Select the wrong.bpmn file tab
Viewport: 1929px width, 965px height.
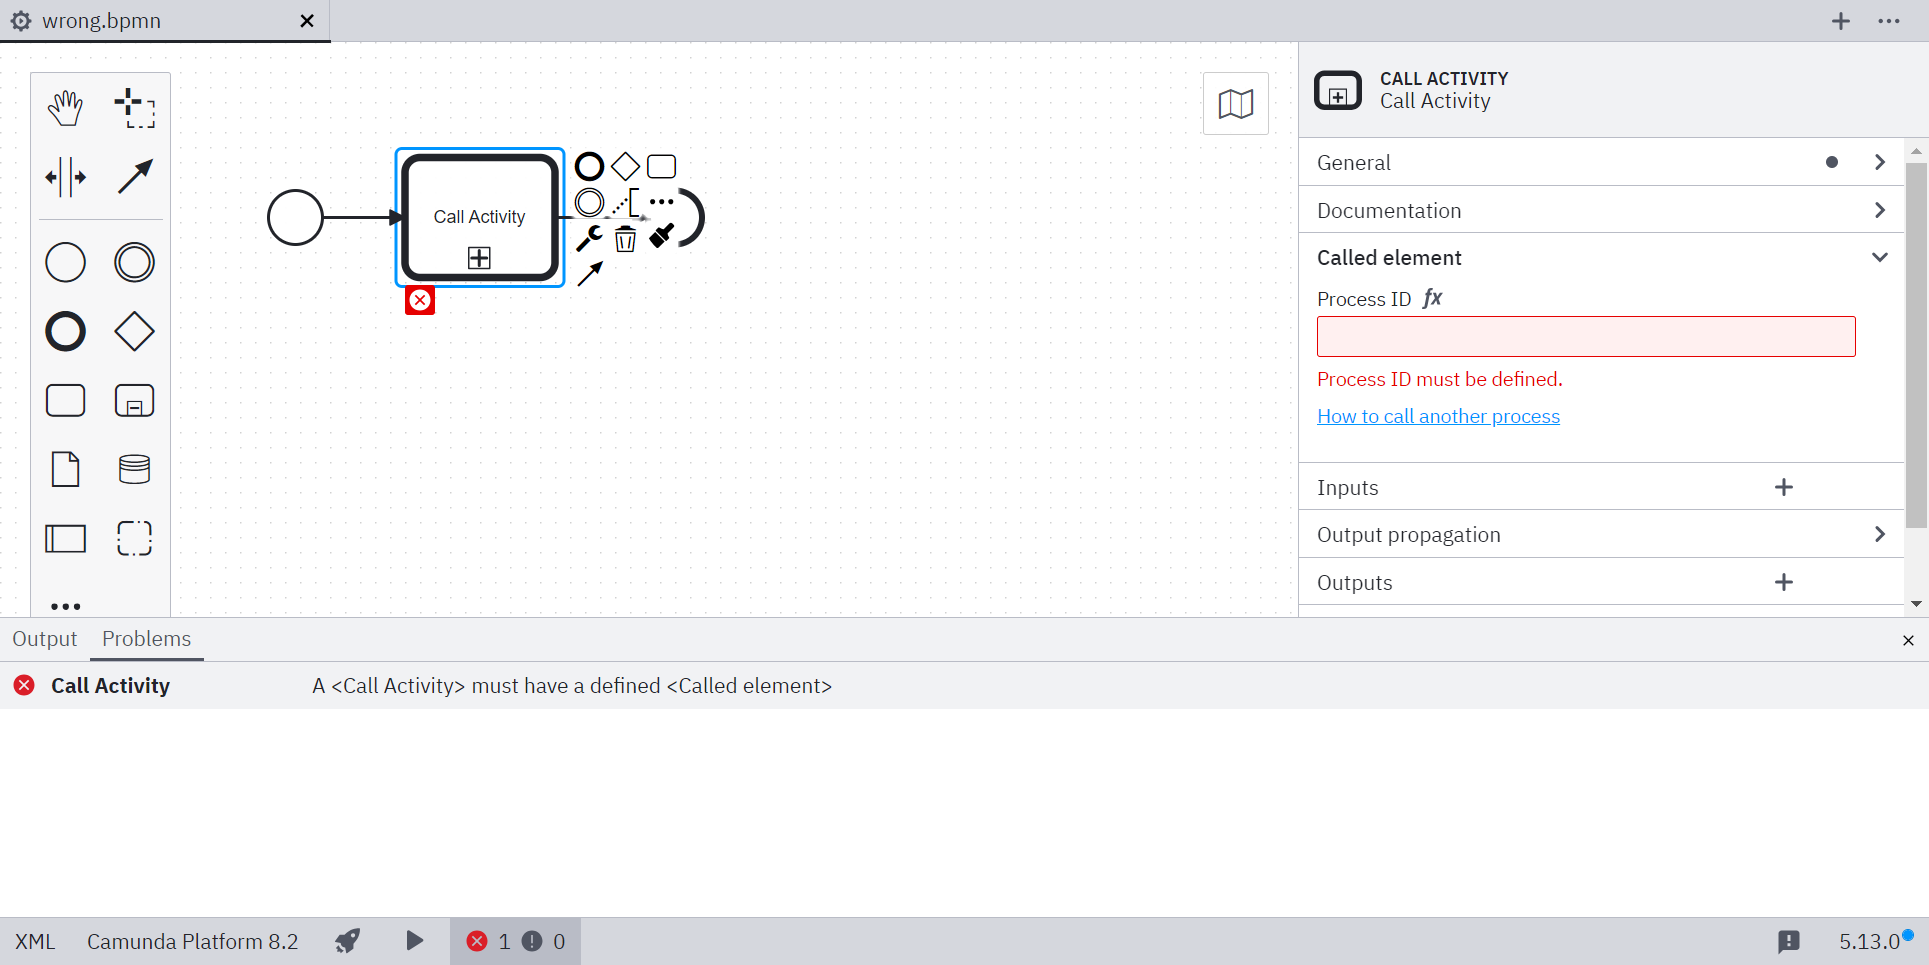click(165, 21)
